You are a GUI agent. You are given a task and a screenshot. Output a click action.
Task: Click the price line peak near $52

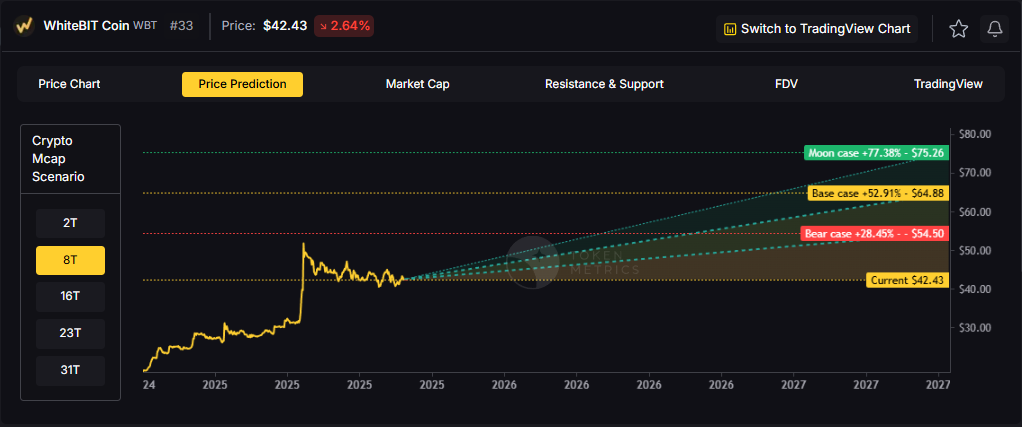coord(303,244)
